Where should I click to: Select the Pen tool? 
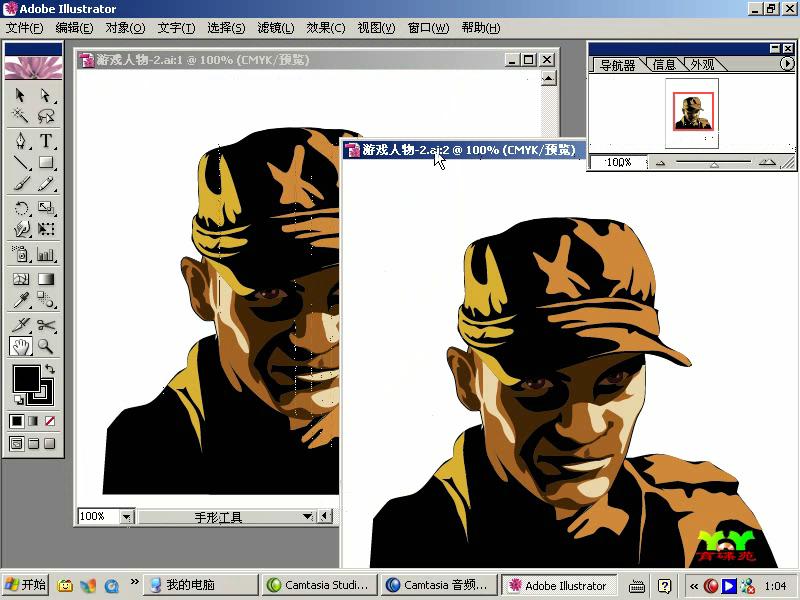(20, 140)
